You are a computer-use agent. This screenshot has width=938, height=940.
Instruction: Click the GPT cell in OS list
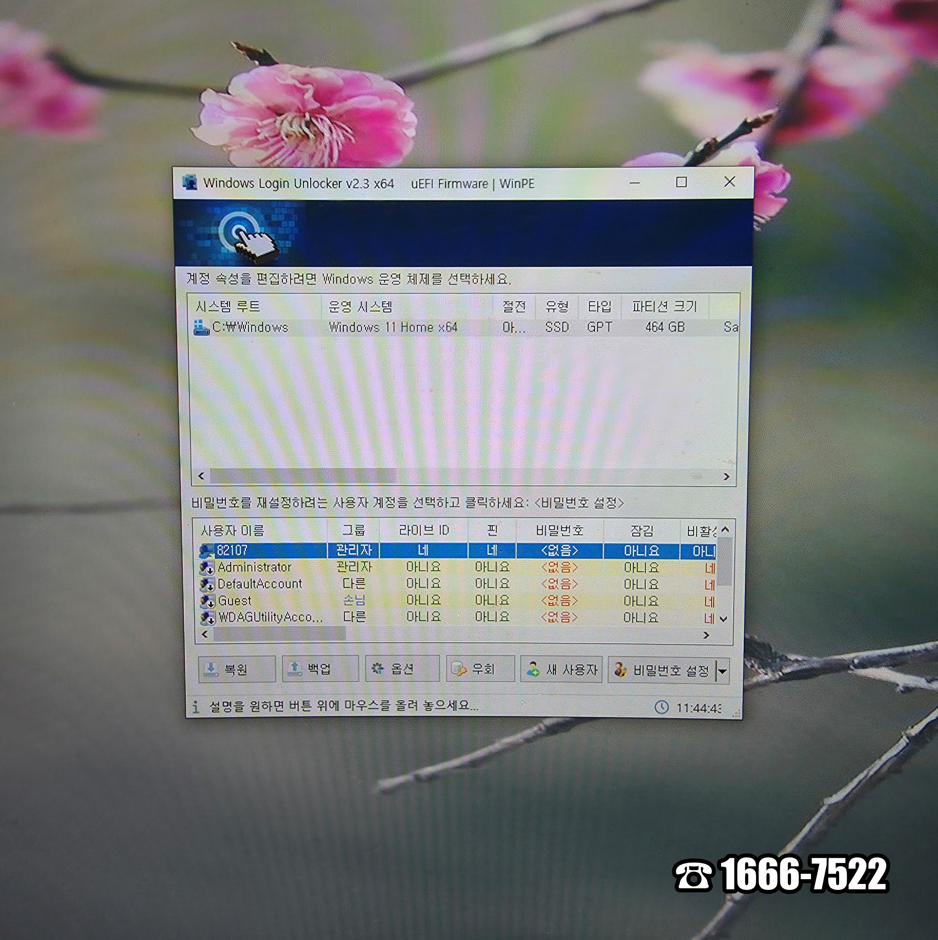tap(599, 327)
